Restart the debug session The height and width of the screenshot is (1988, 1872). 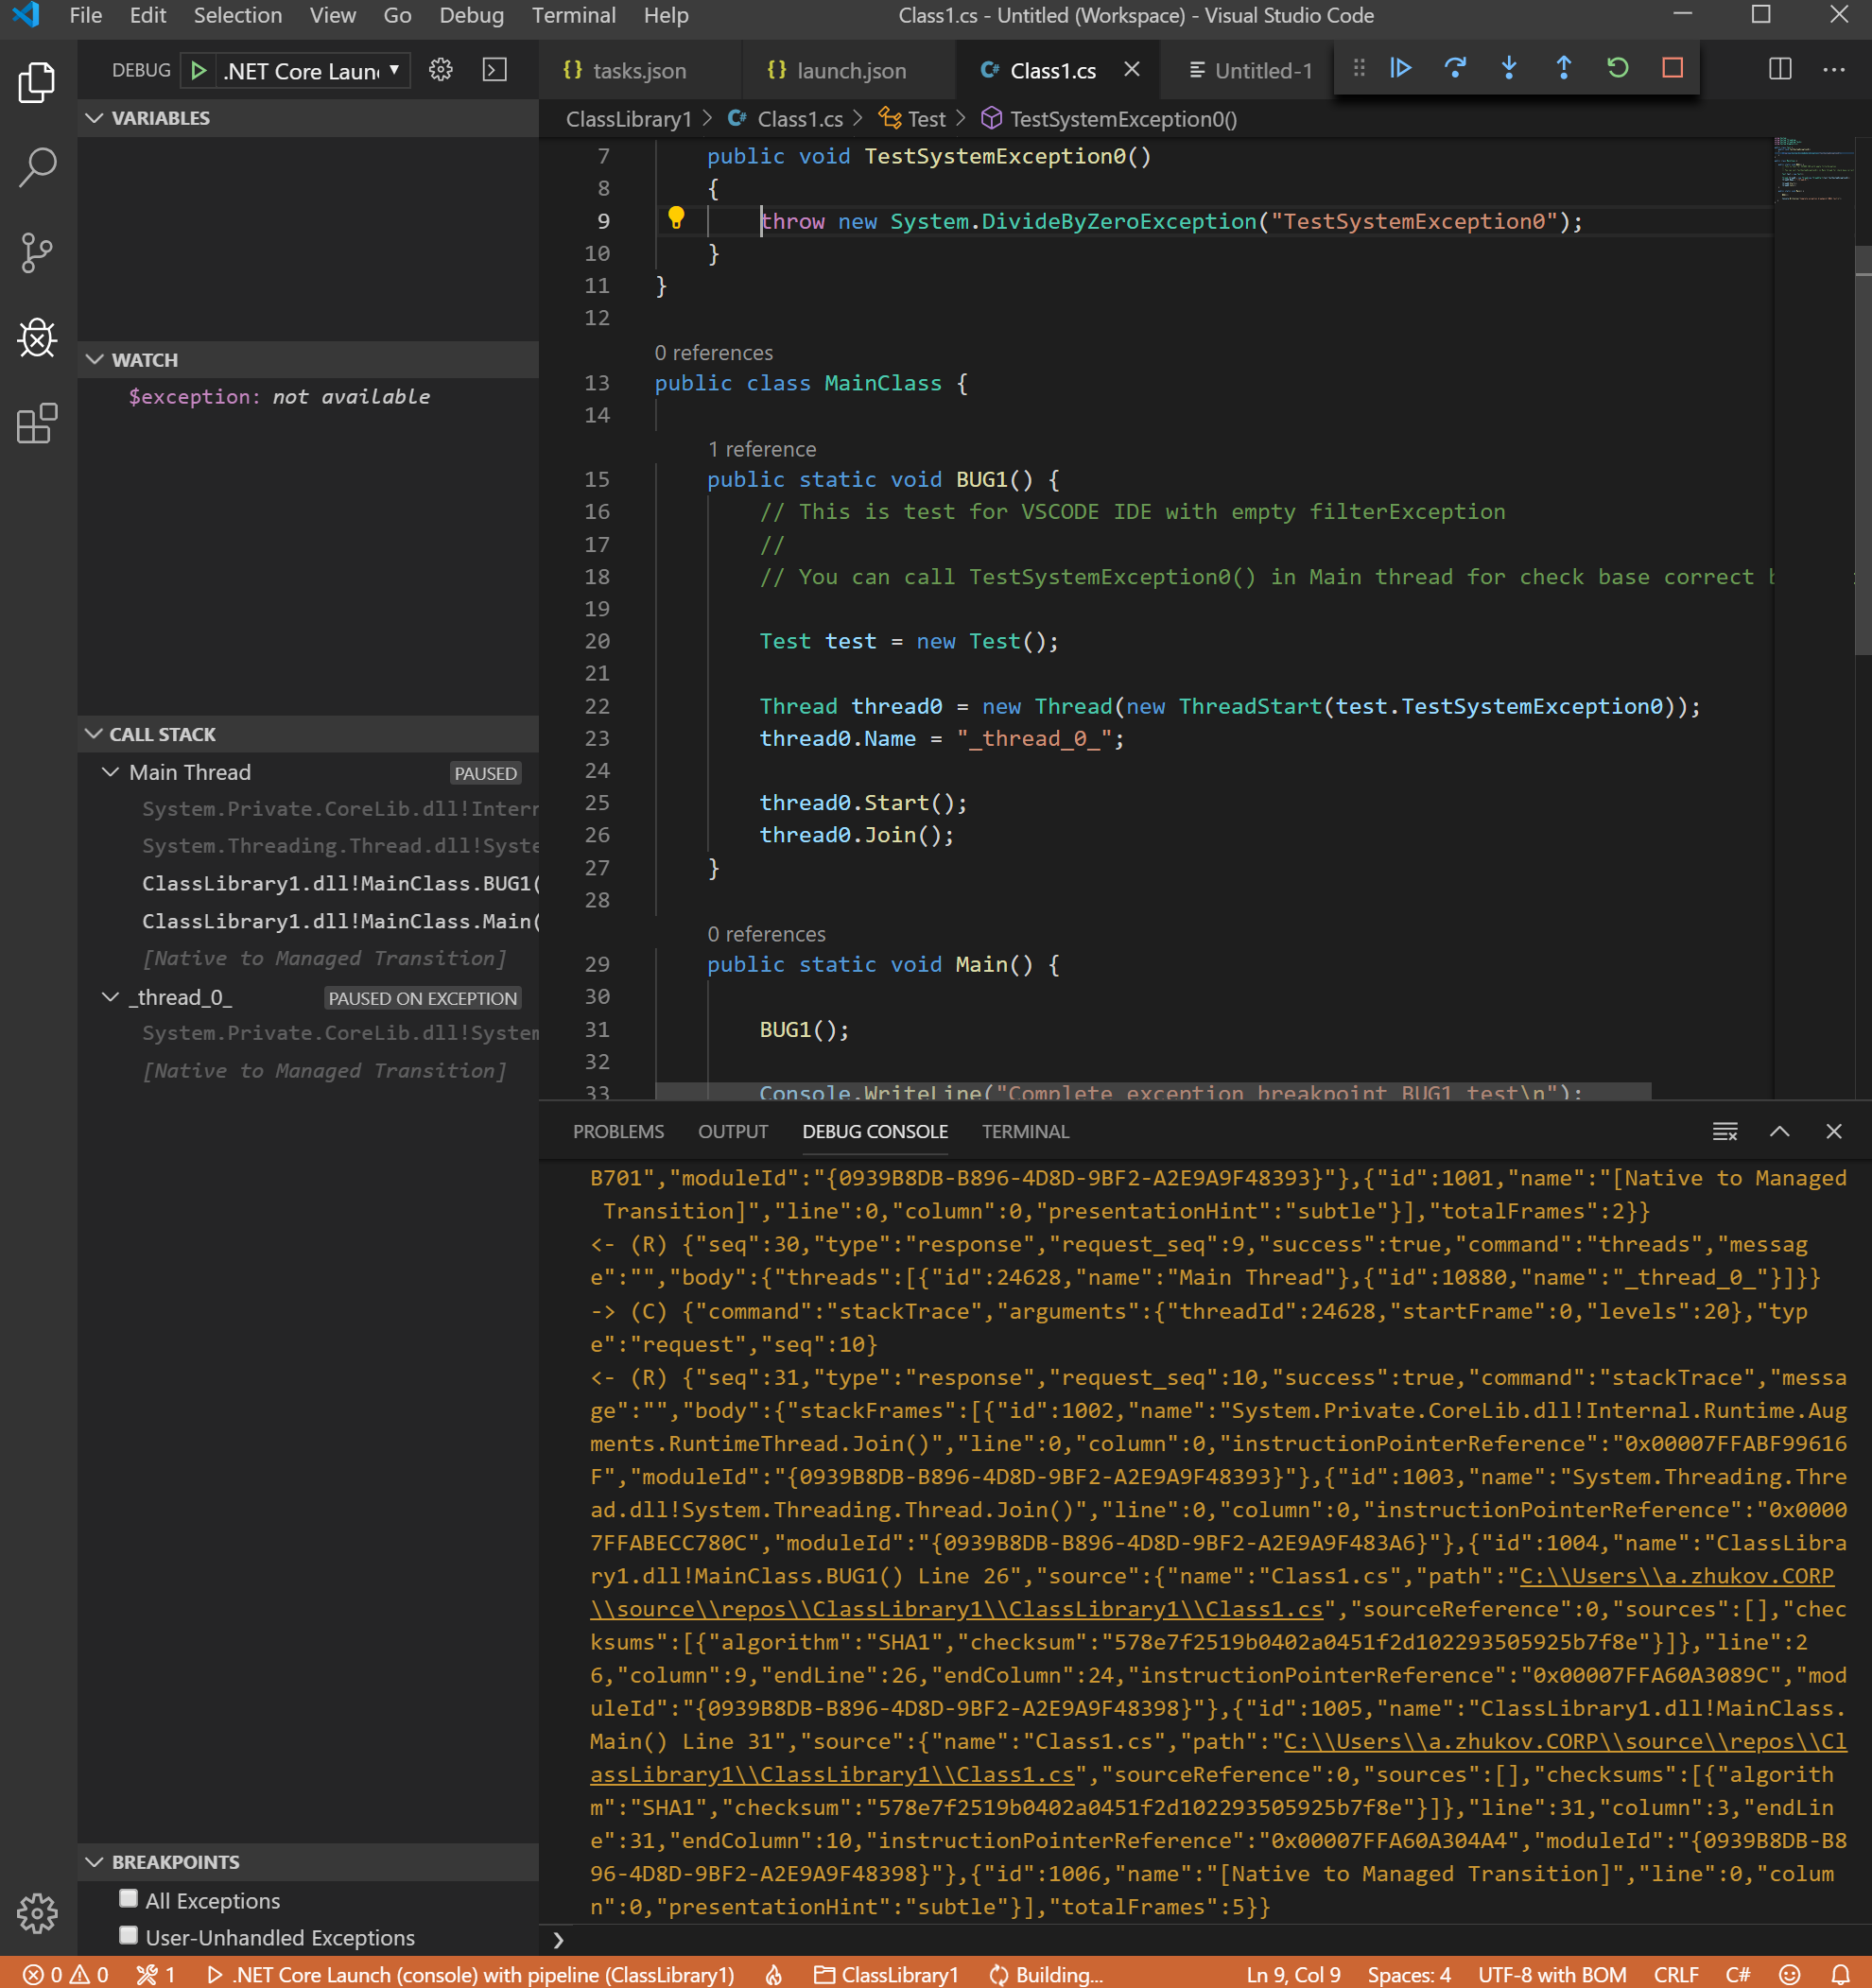1618,68
